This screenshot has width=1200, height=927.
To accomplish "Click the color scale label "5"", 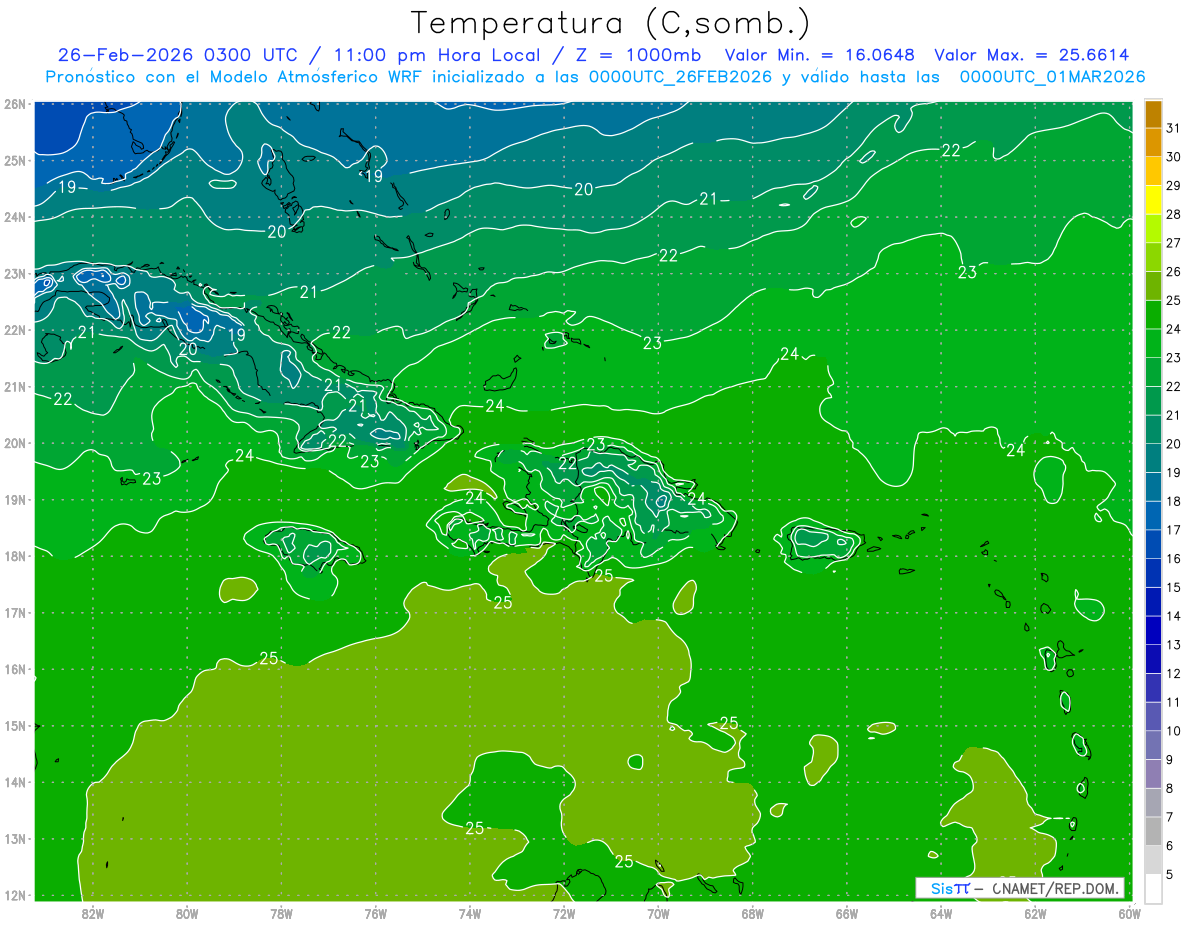I will pos(1171,875).
